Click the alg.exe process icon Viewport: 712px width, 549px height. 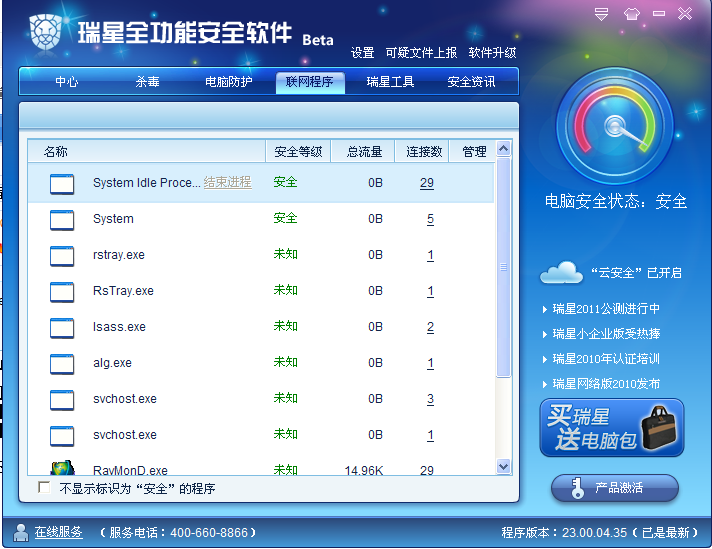pyautogui.click(x=62, y=364)
